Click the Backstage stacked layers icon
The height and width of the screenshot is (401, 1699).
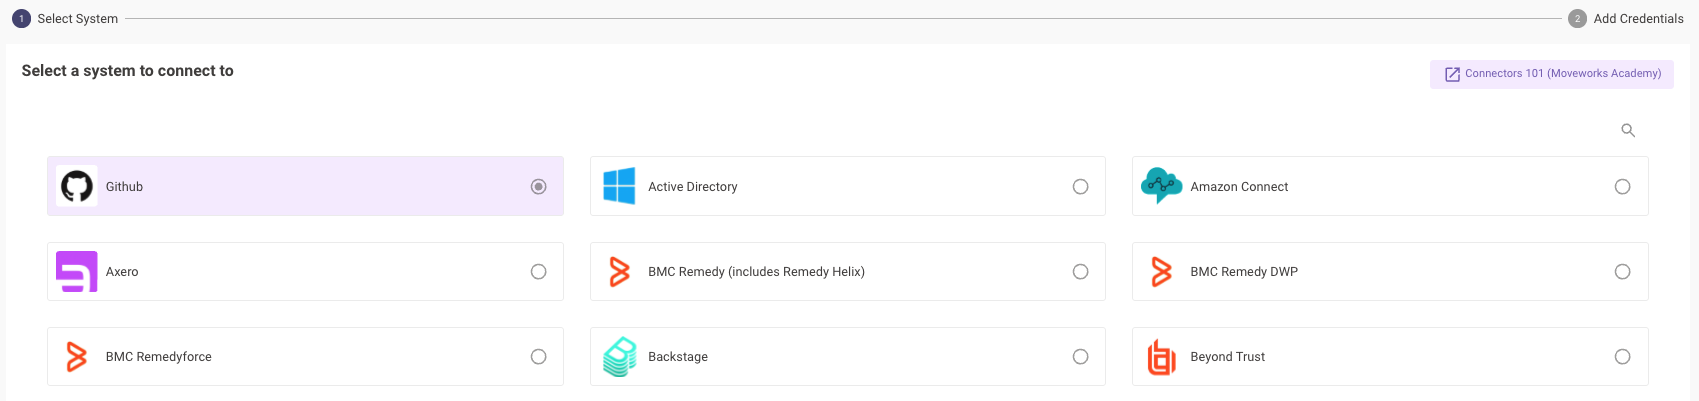tap(620, 356)
